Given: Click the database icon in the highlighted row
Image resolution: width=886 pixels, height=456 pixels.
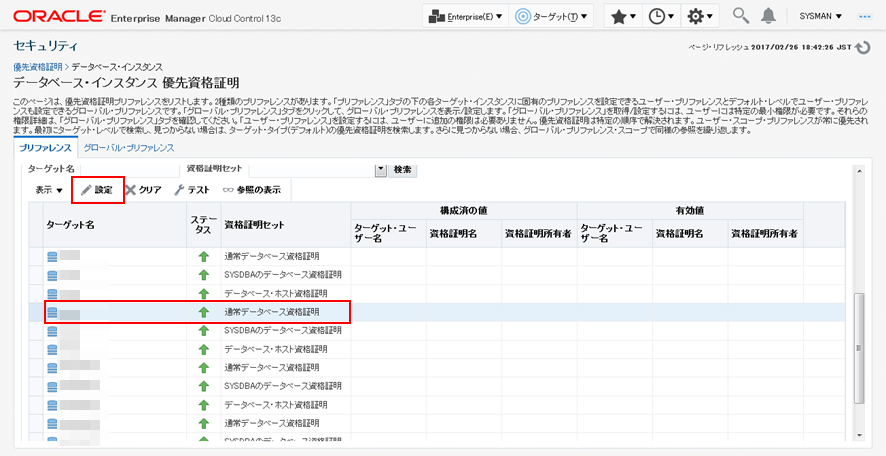Looking at the screenshot, I should [x=53, y=312].
